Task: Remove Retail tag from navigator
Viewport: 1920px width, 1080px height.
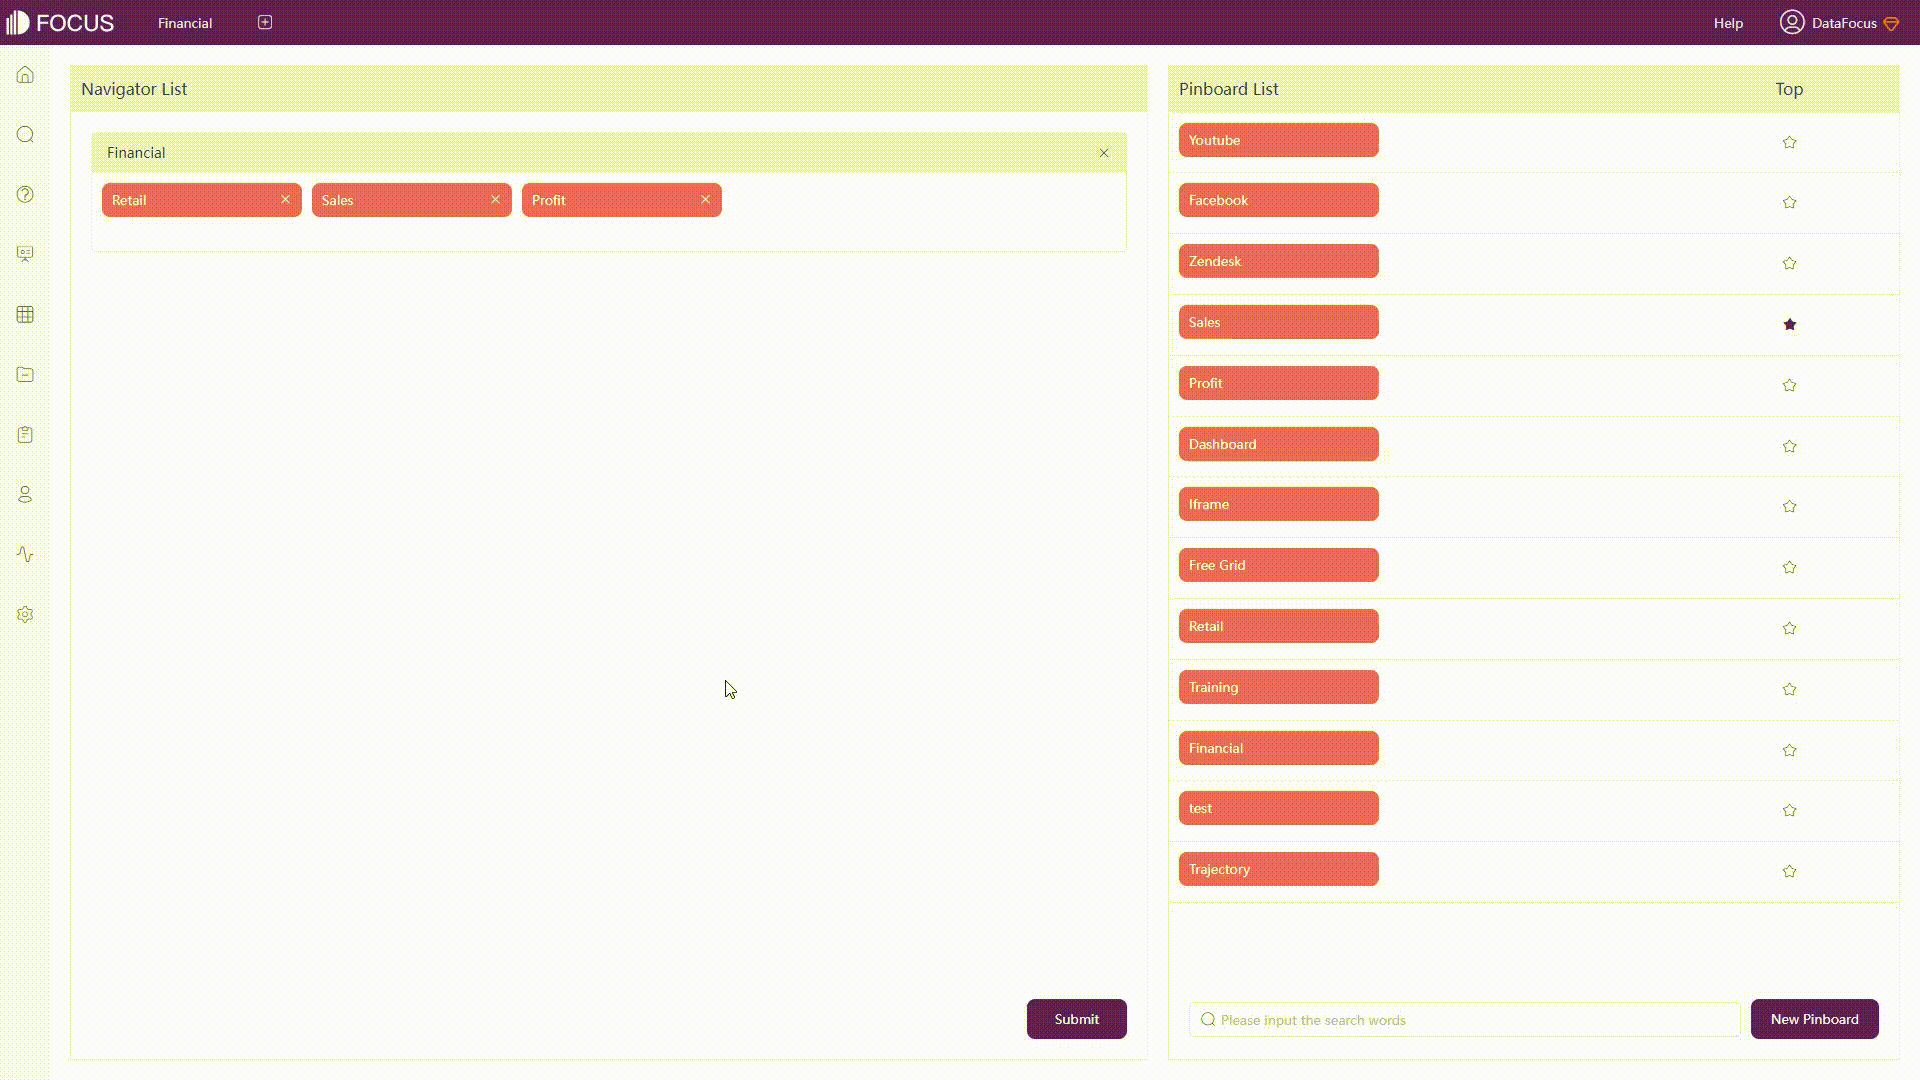Action: pyautogui.click(x=285, y=199)
